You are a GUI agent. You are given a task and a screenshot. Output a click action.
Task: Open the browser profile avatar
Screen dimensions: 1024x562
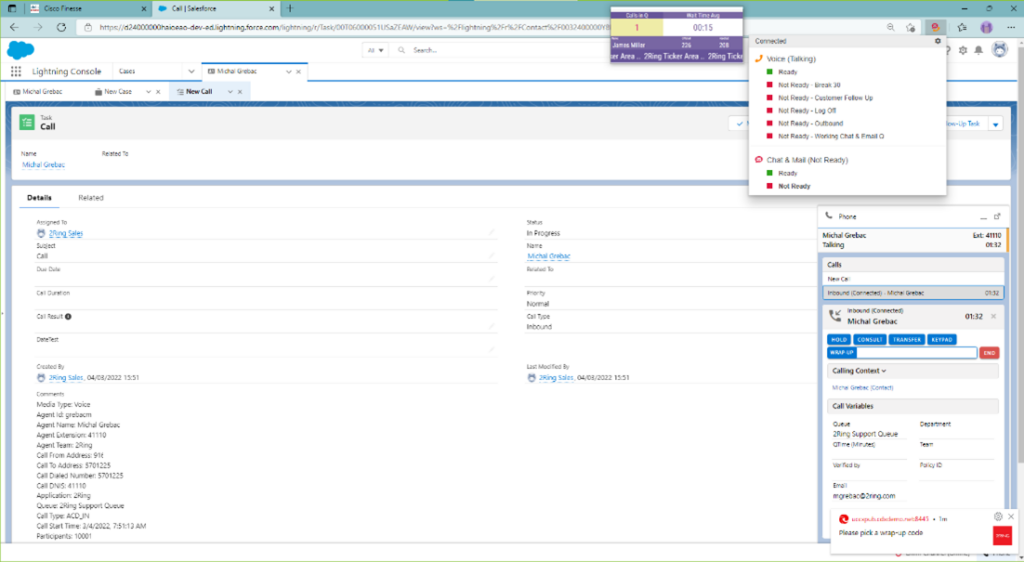point(986,27)
